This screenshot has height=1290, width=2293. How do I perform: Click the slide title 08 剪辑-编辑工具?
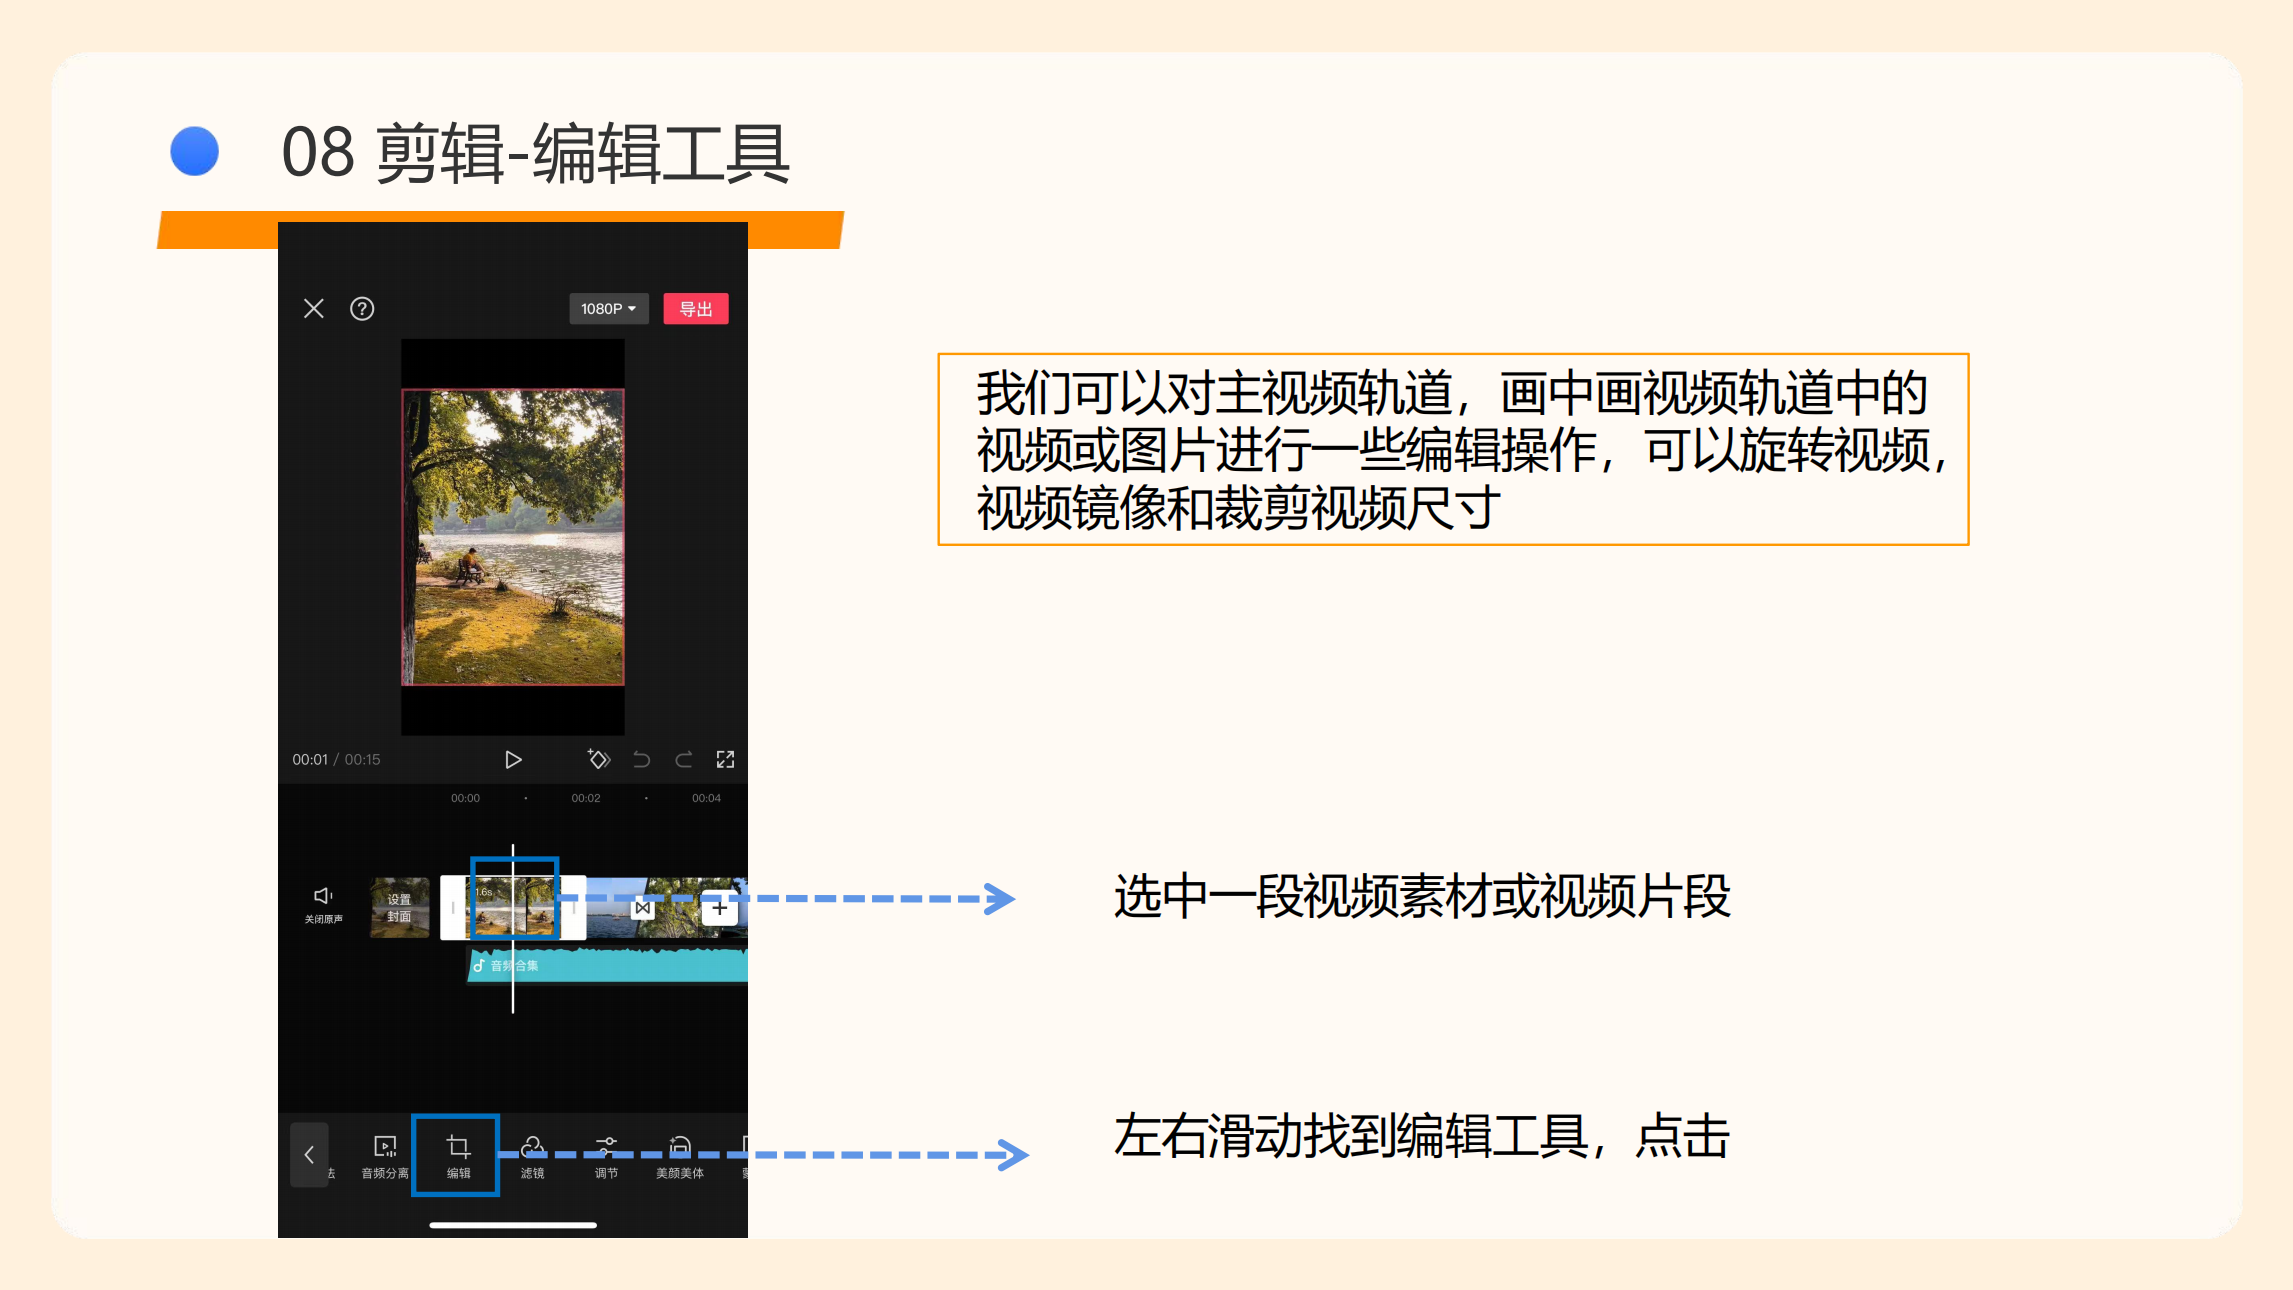pos(536,153)
